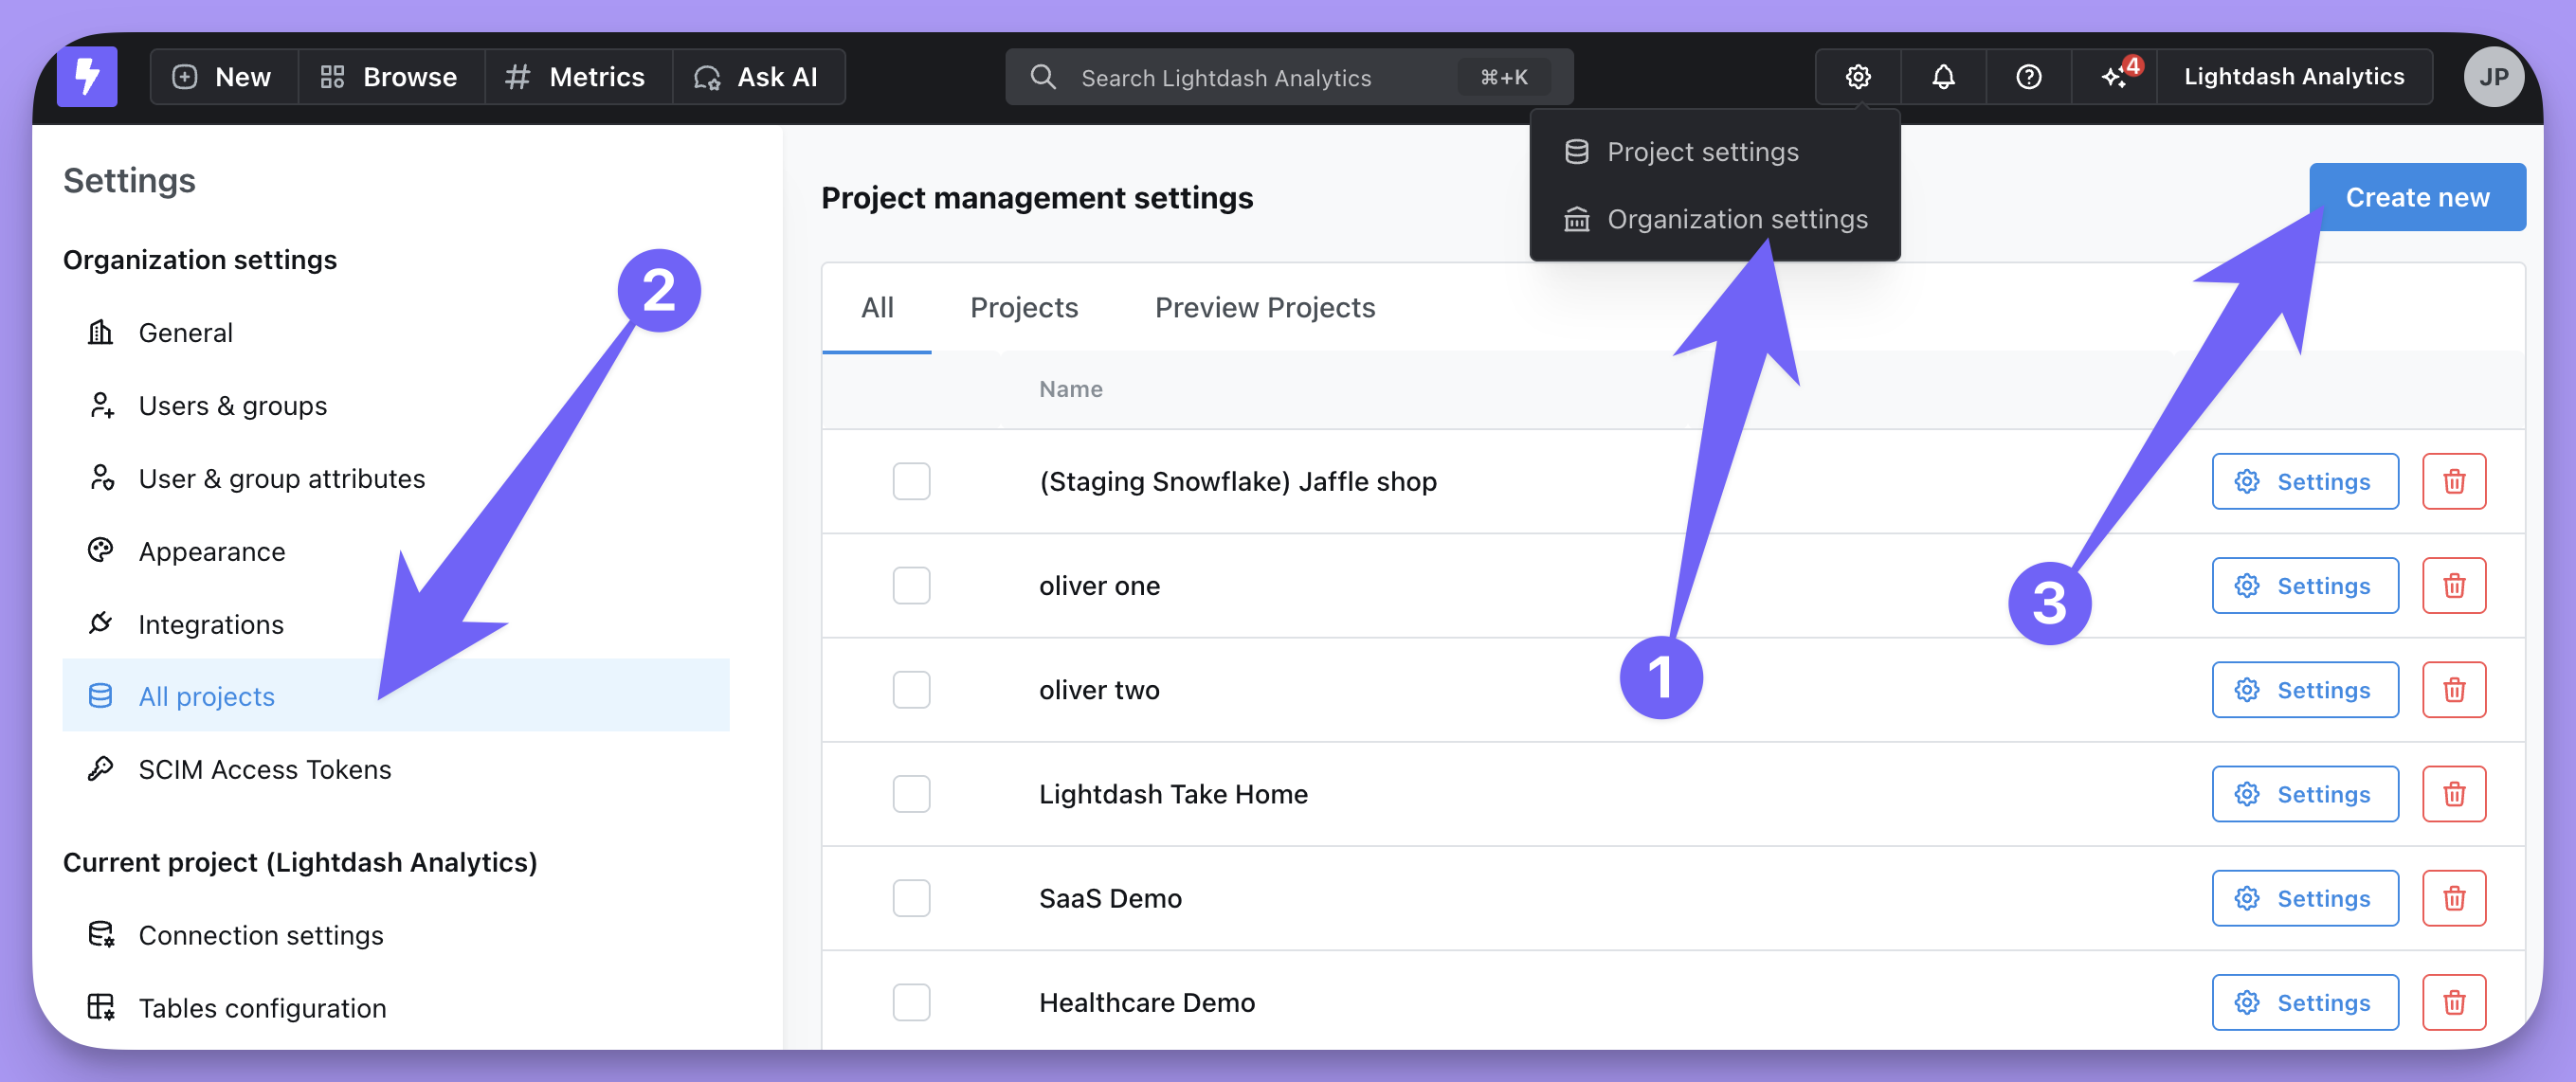Focus the Search Lightdash Analytics field
The image size is (2576, 1082).
click(x=1260, y=77)
